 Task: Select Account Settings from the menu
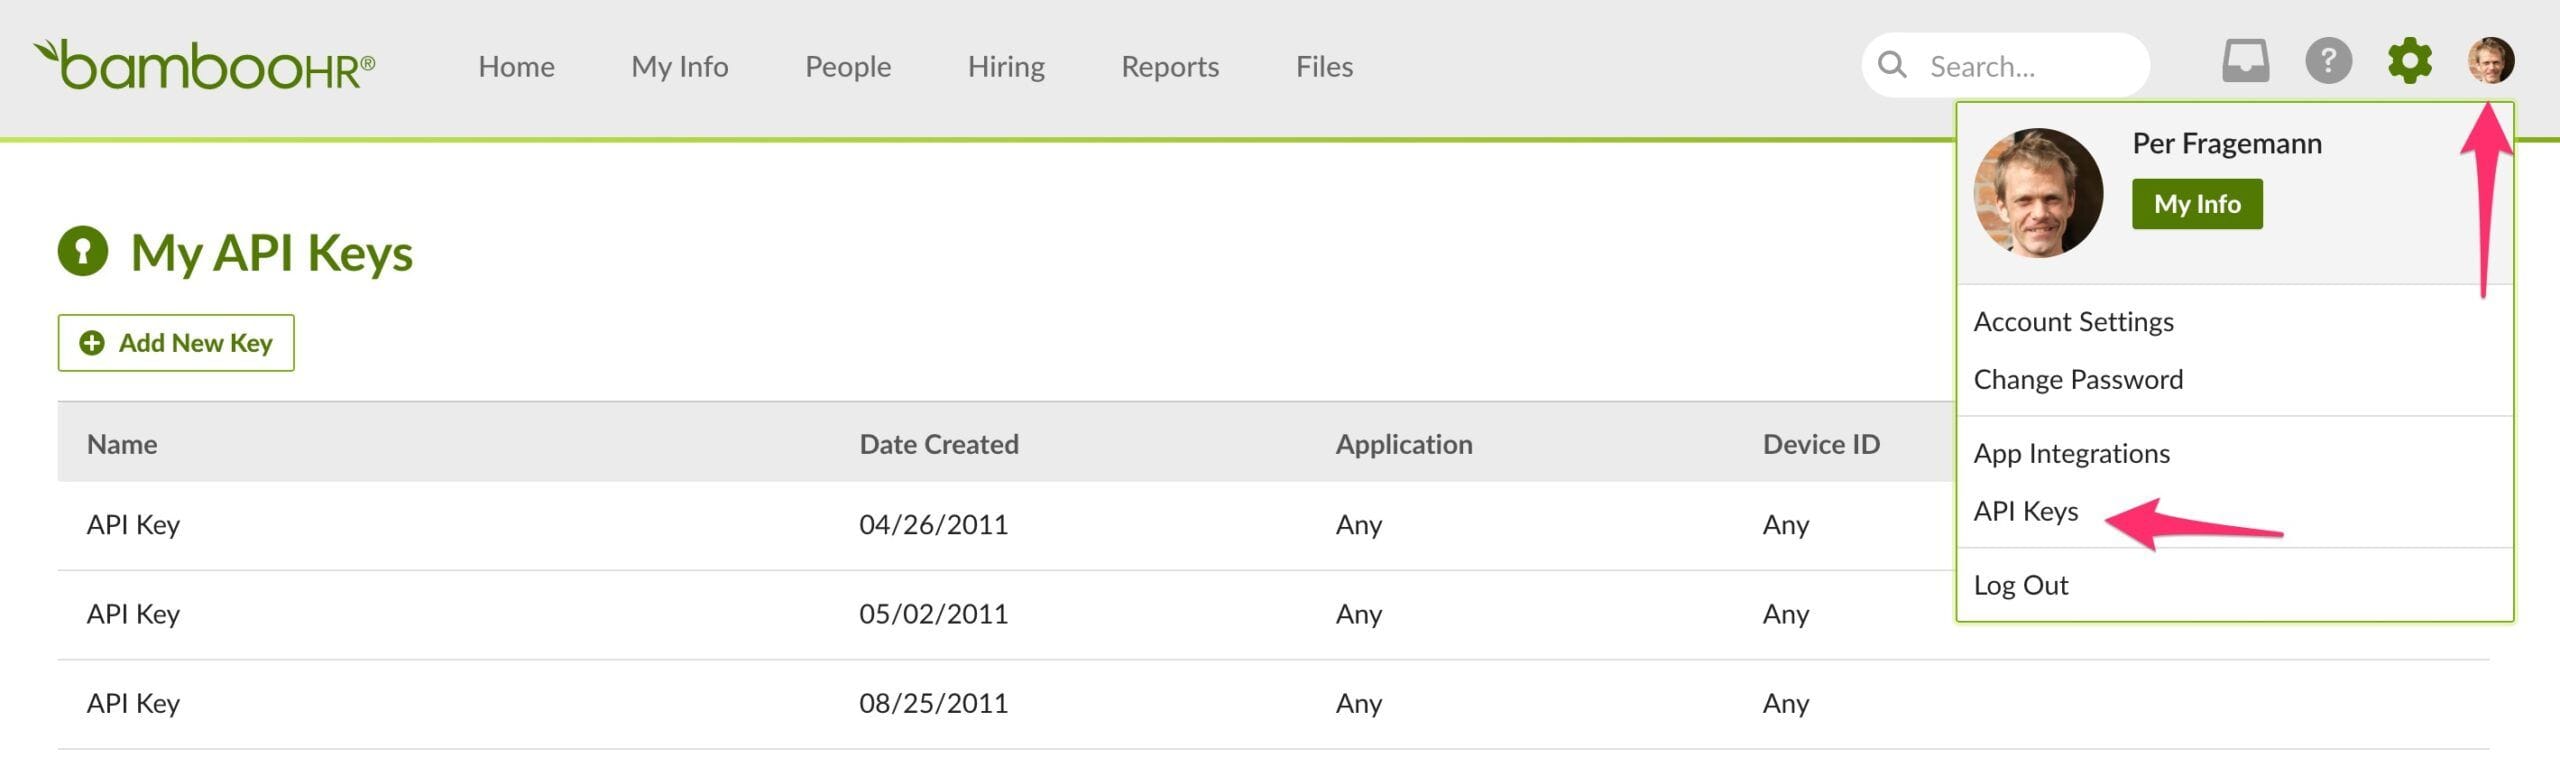point(2073,321)
